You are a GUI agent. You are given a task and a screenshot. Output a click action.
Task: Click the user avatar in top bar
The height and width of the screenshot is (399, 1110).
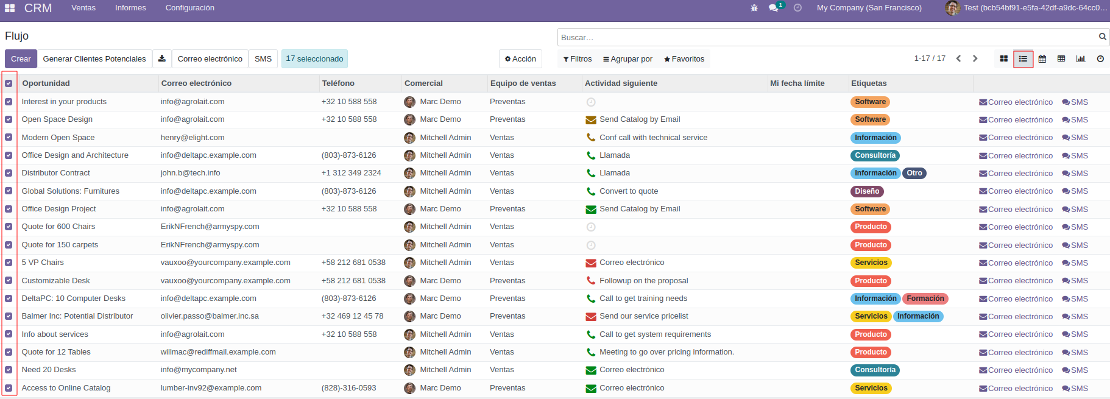tap(952, 8)
